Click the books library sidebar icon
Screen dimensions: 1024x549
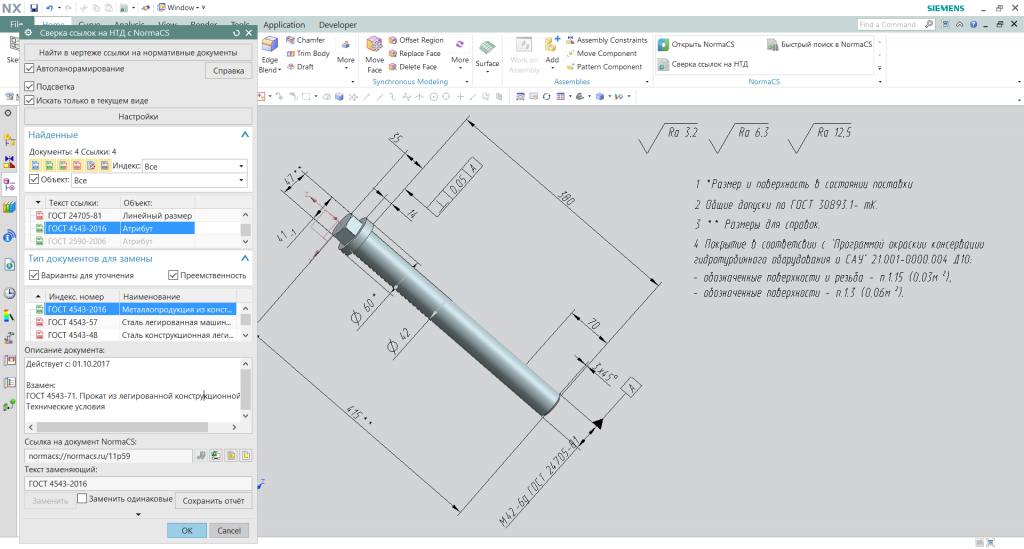9,208
